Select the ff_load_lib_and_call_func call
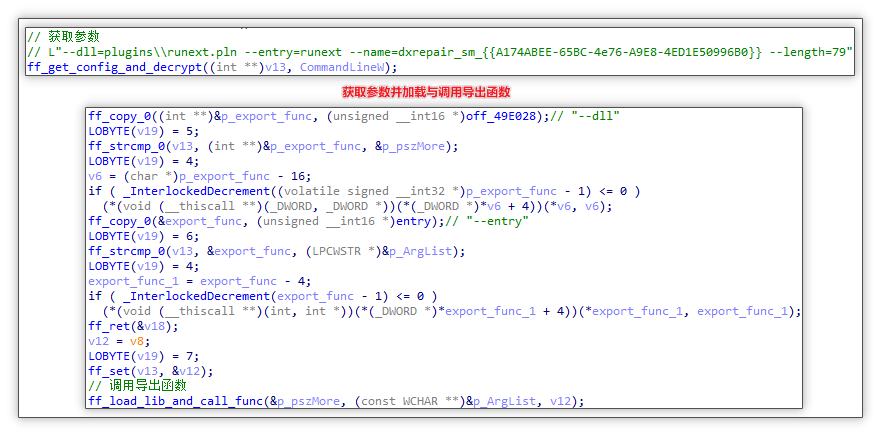This screenshot has height=436, width=881. (175, 401)
